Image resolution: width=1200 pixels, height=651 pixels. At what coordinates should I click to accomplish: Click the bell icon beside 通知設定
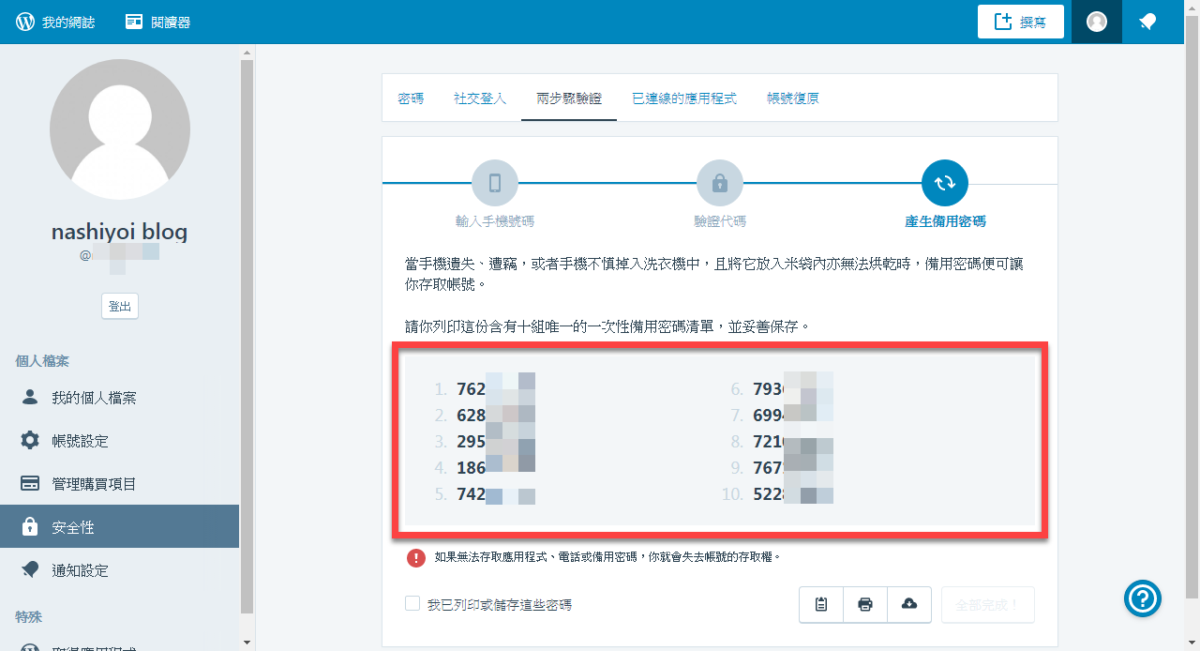[x=30, y=570]
